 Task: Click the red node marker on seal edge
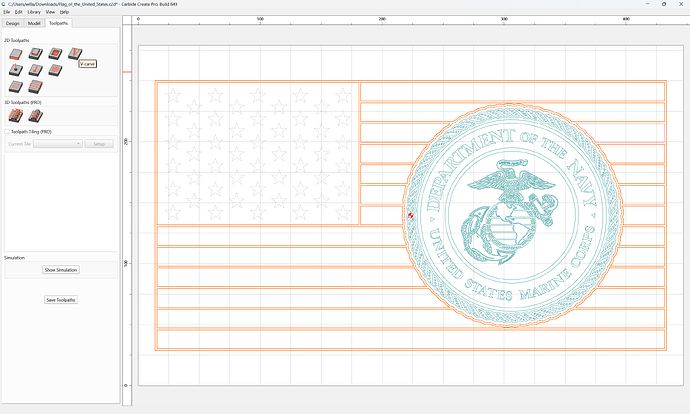(x=411, y=215)
